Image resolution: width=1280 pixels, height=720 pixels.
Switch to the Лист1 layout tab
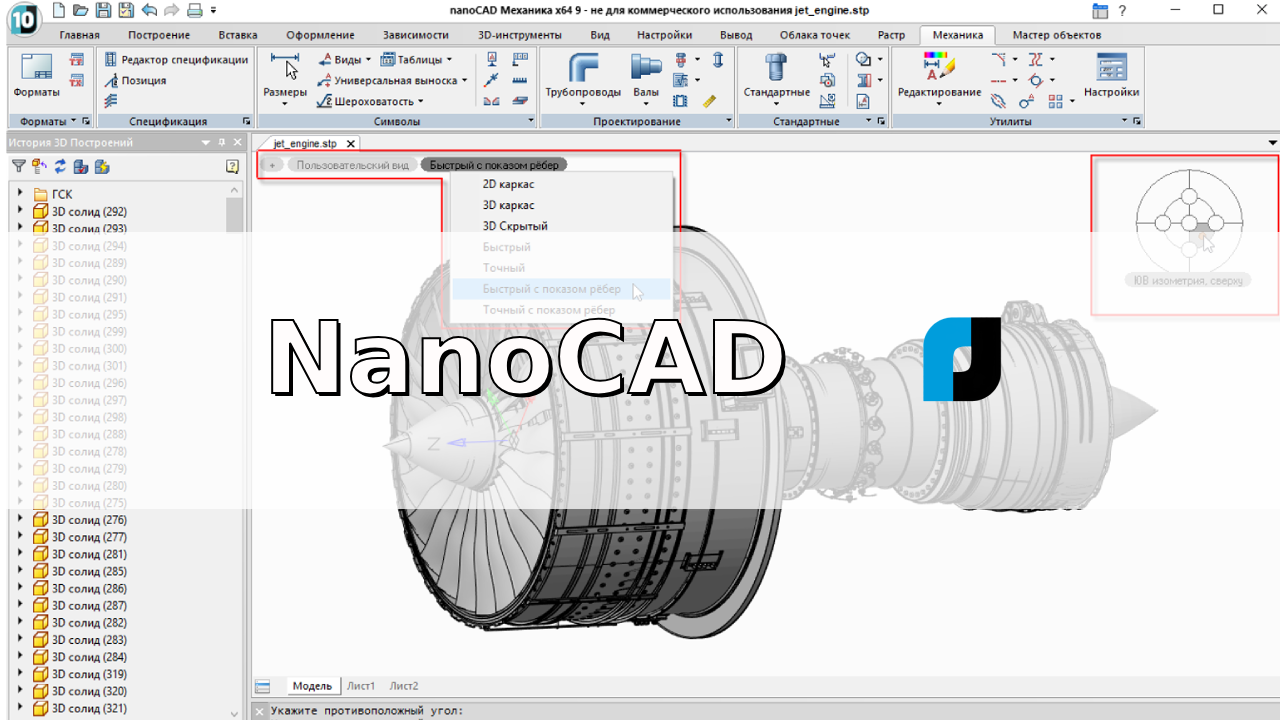click(x=361, y=686)
